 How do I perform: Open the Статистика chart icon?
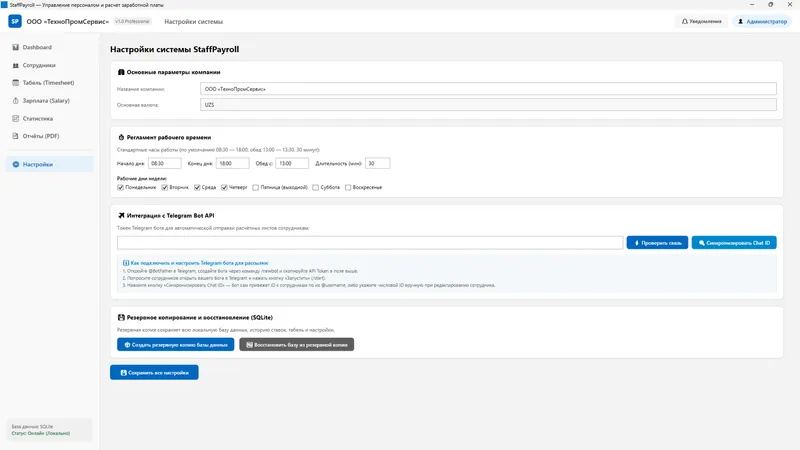pos(15,118)
